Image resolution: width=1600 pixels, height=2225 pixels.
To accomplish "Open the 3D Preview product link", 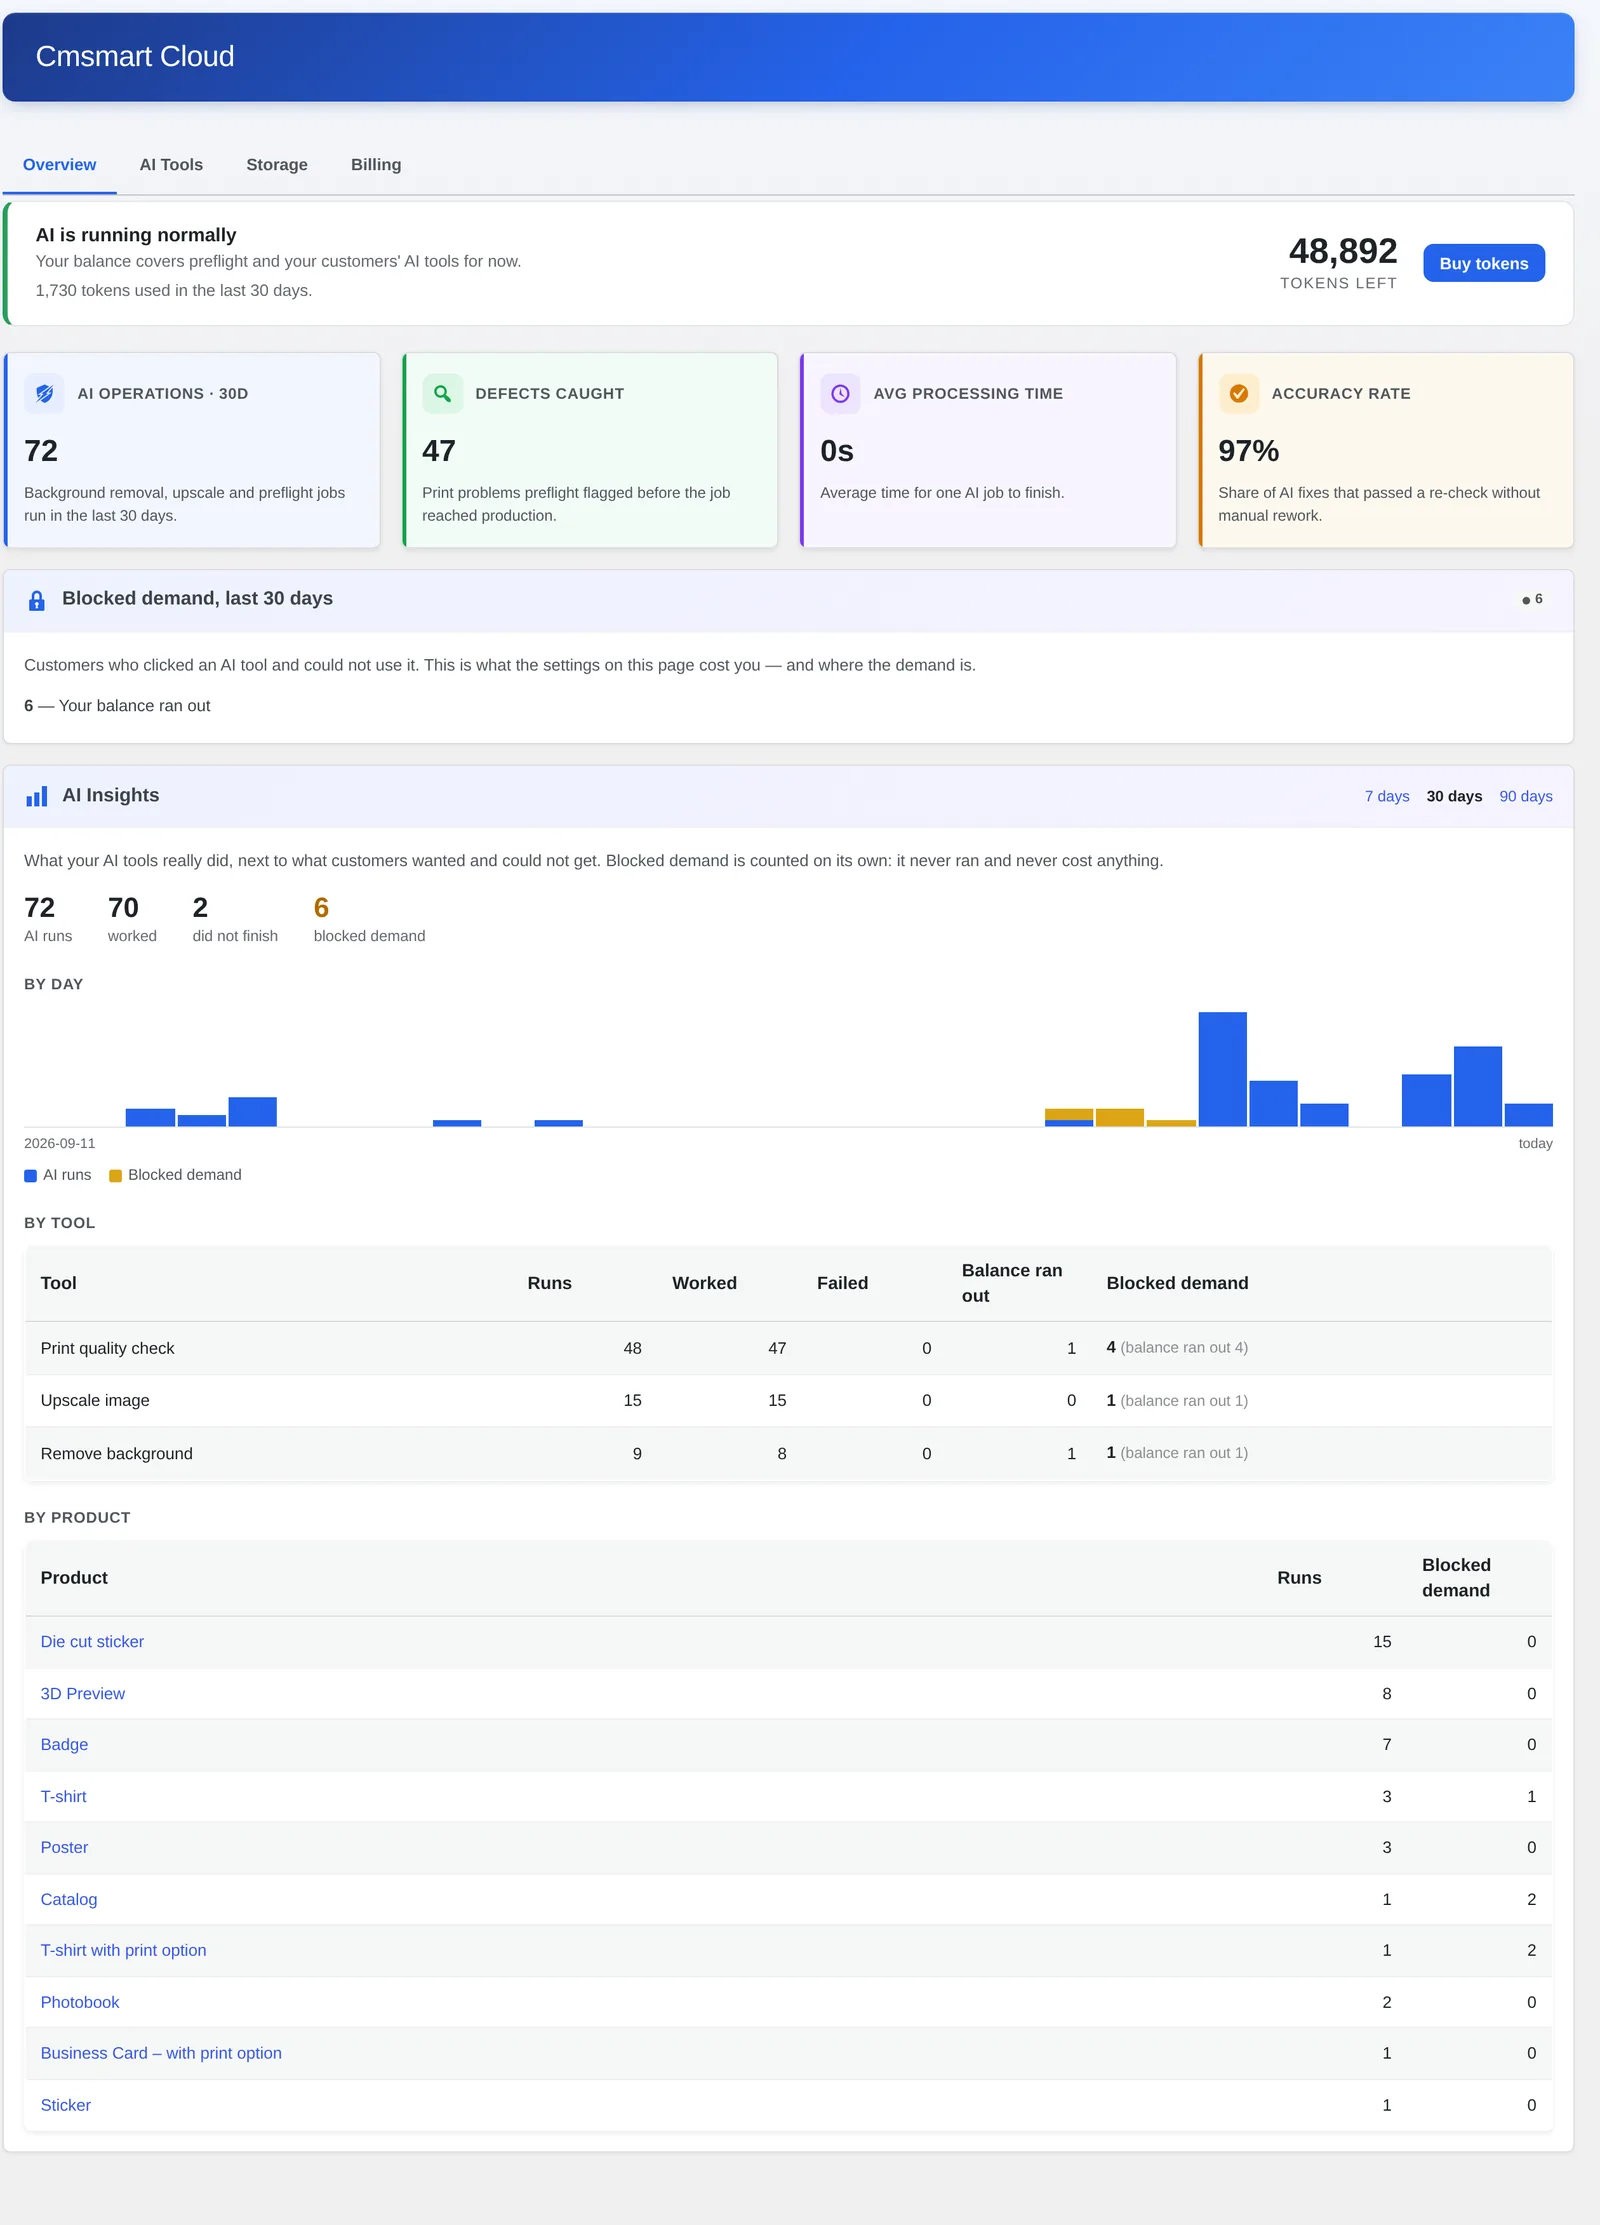I will pyautogui.click(x=83, y=1694).
